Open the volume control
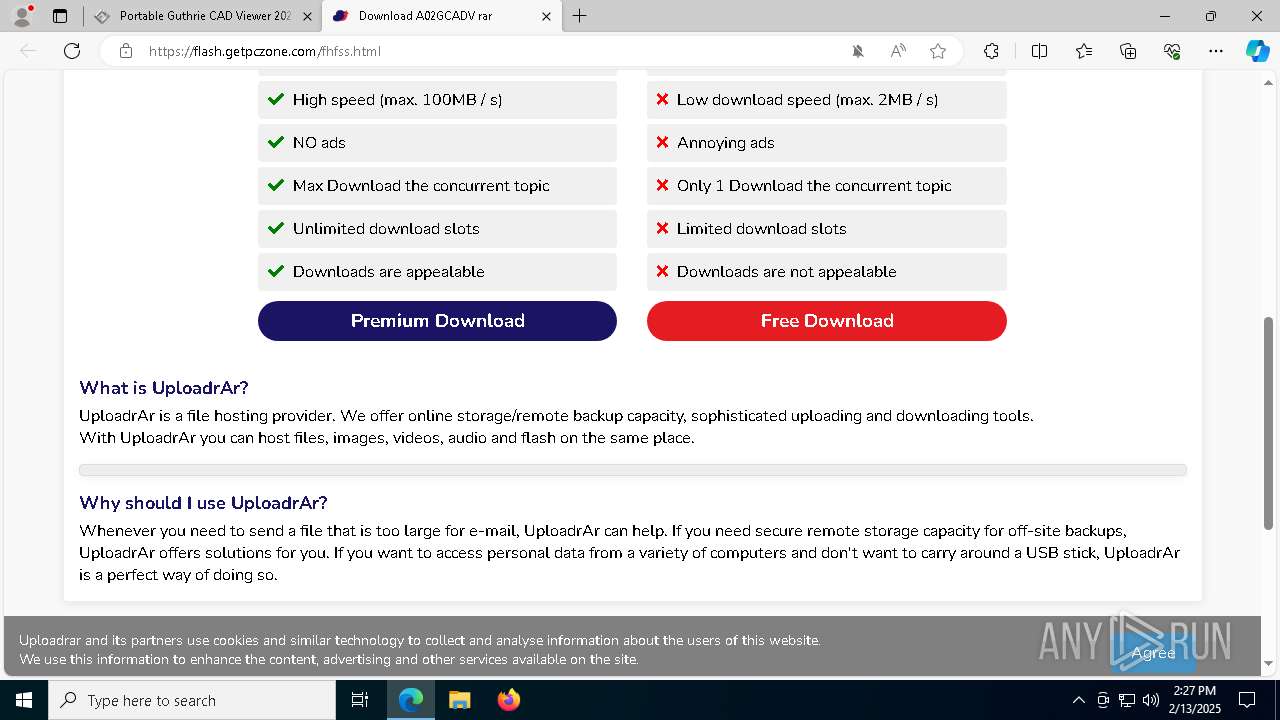This screenshot has width=1280, height=720. 1151,700
